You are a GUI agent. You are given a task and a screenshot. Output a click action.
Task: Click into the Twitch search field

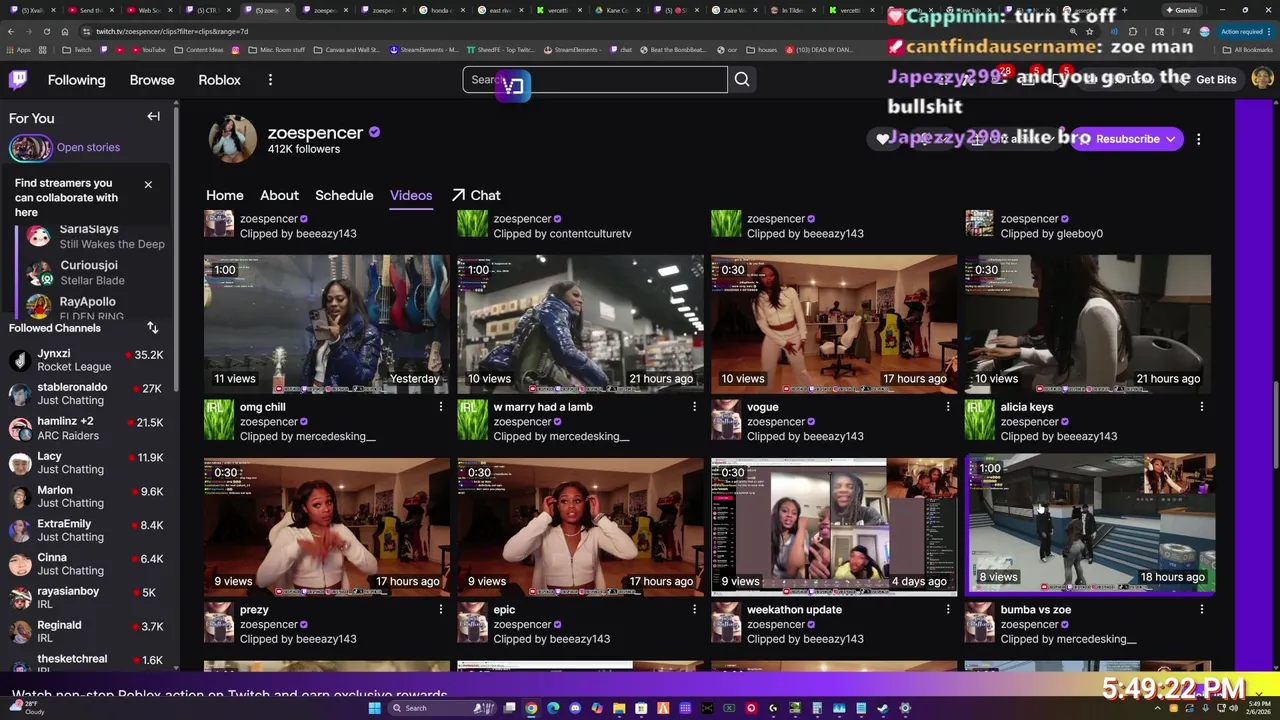(595, 80)
